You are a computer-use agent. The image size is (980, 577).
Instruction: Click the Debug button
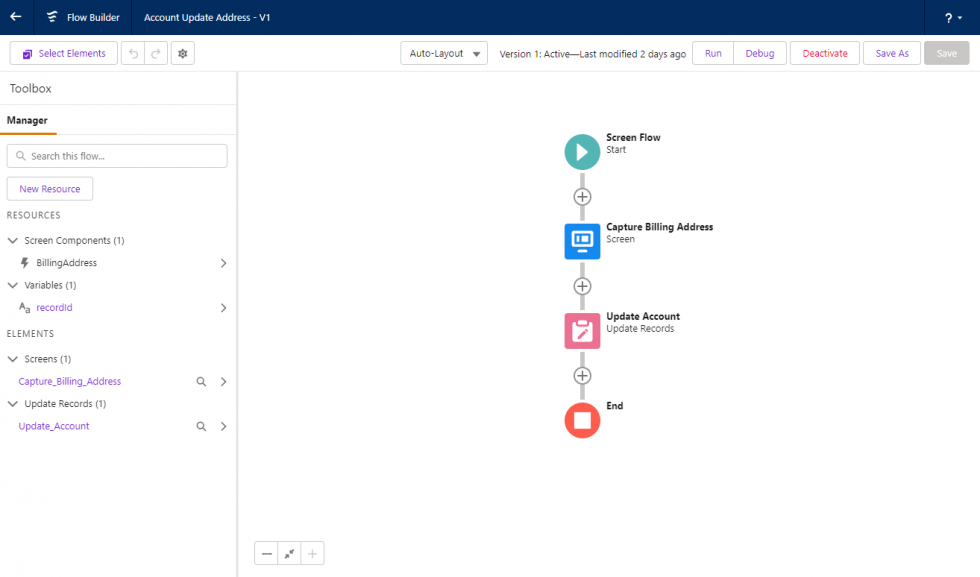(x=759, y=53)
